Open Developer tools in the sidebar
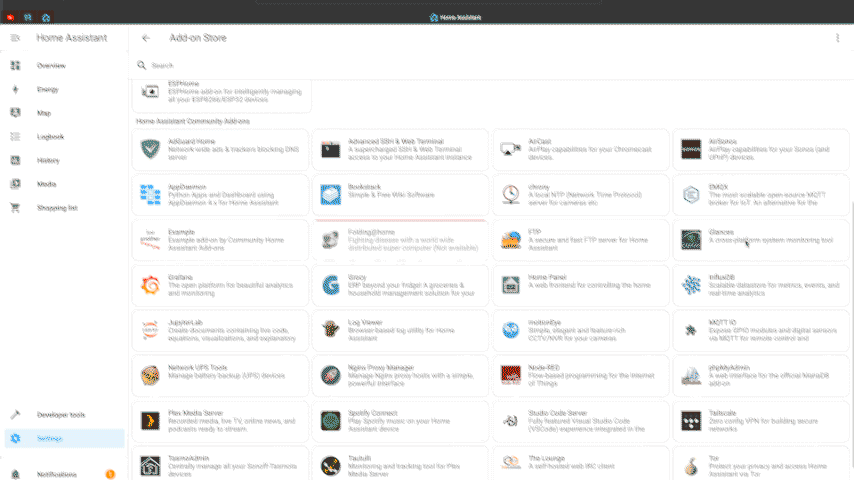 64,415
